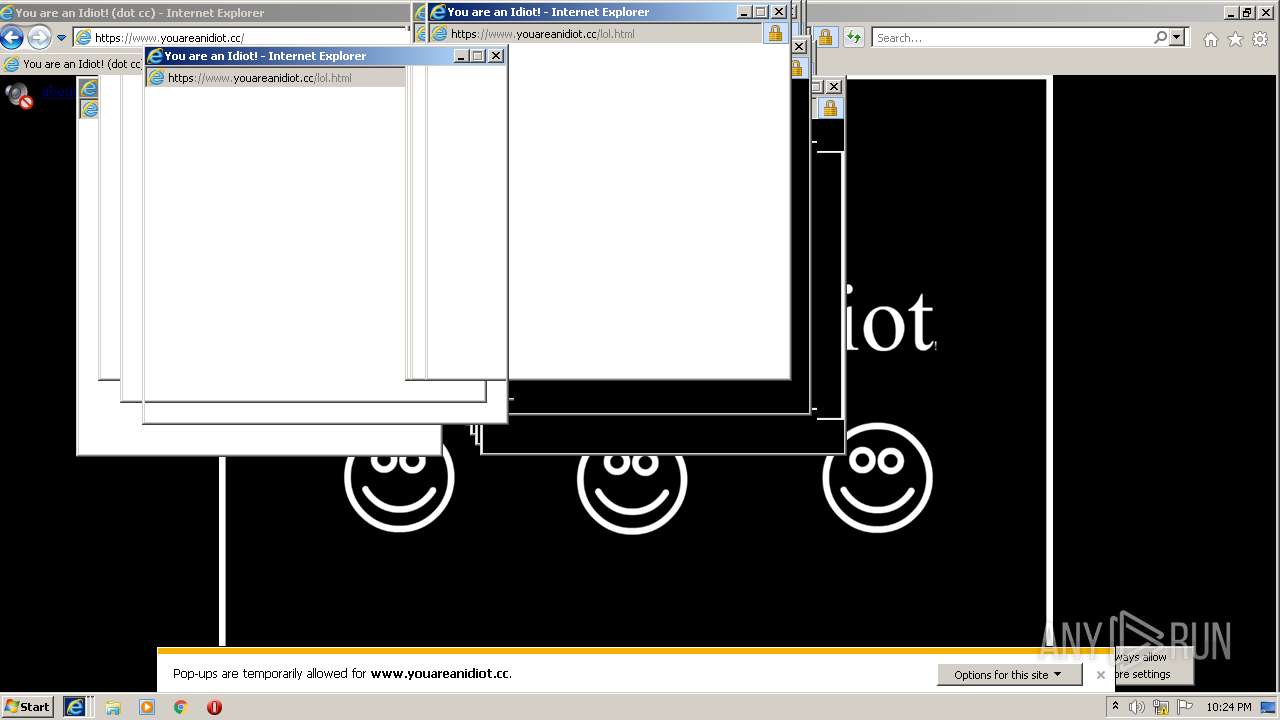Minimize the main Internet Explorer window
This screenshot has width=1280, height=720.
pyautogui.click(x=1230, y=12)
